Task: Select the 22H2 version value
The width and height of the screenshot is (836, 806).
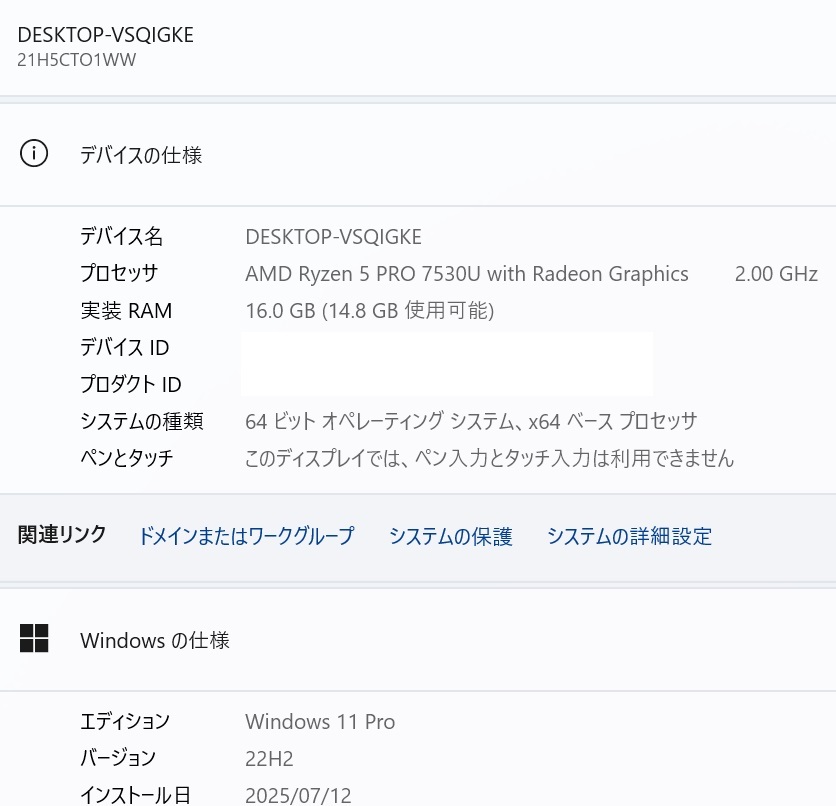Action: point(269,759)
